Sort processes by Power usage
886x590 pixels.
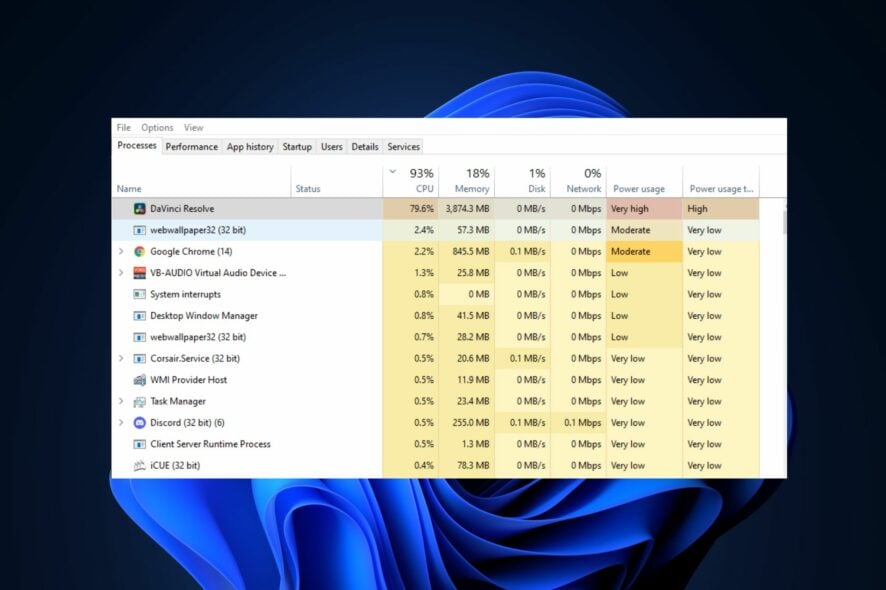638,187
